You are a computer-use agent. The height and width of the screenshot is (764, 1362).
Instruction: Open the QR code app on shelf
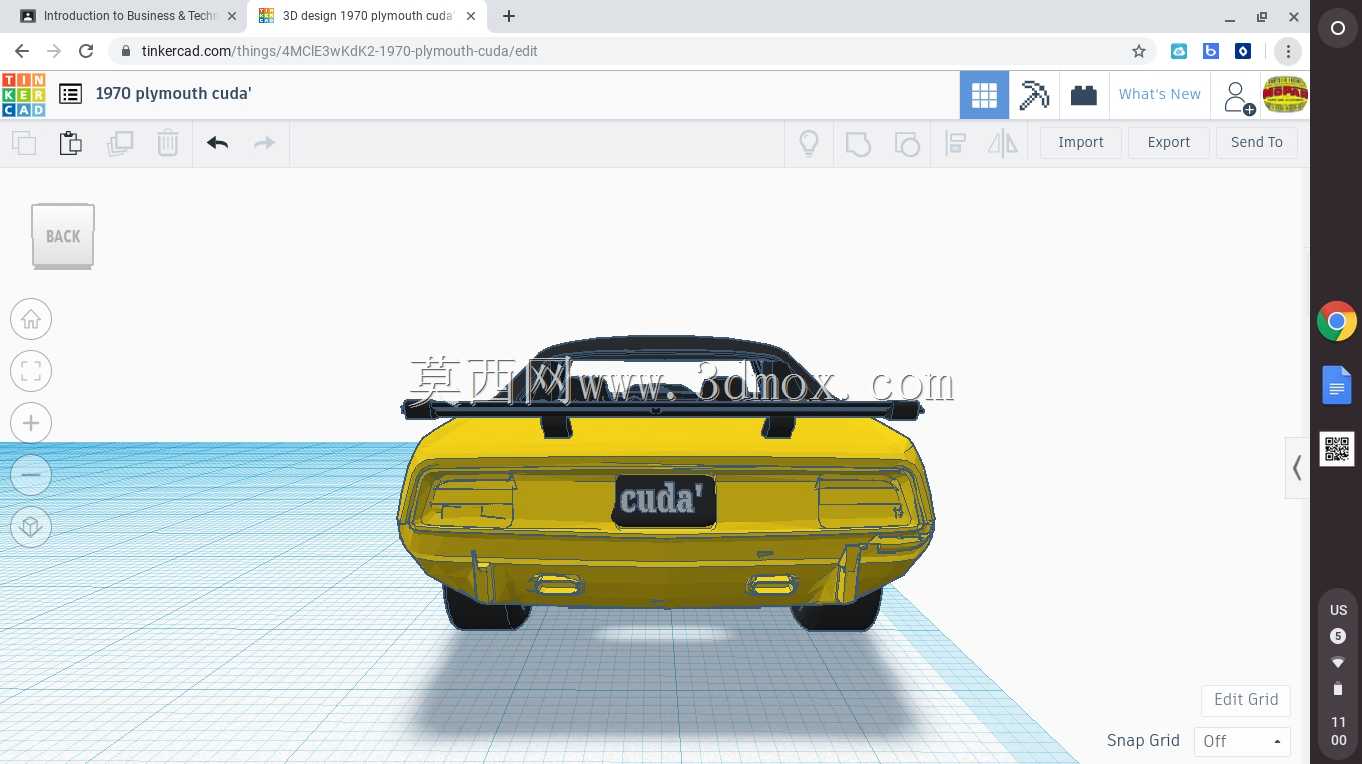point(1337,449)
